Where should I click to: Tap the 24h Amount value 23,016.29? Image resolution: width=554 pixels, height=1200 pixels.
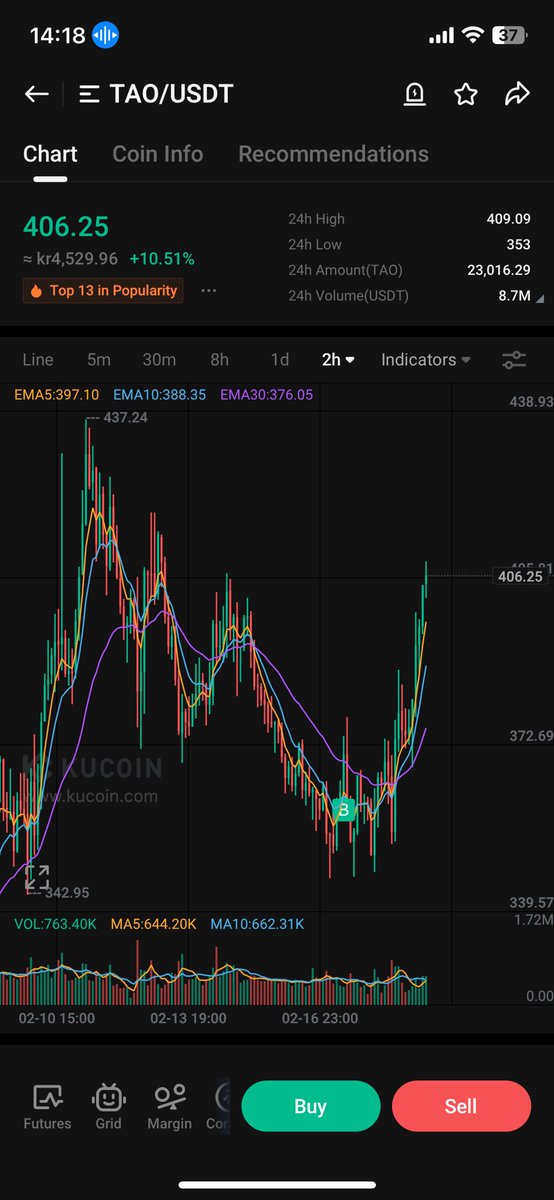click(x=497, y=271)
